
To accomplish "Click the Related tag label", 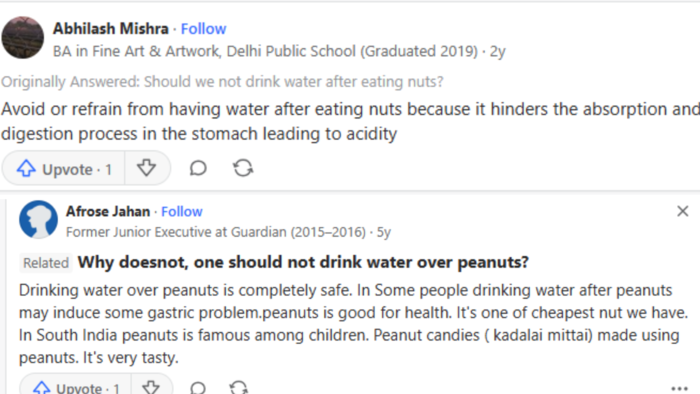I will (46, 263).
